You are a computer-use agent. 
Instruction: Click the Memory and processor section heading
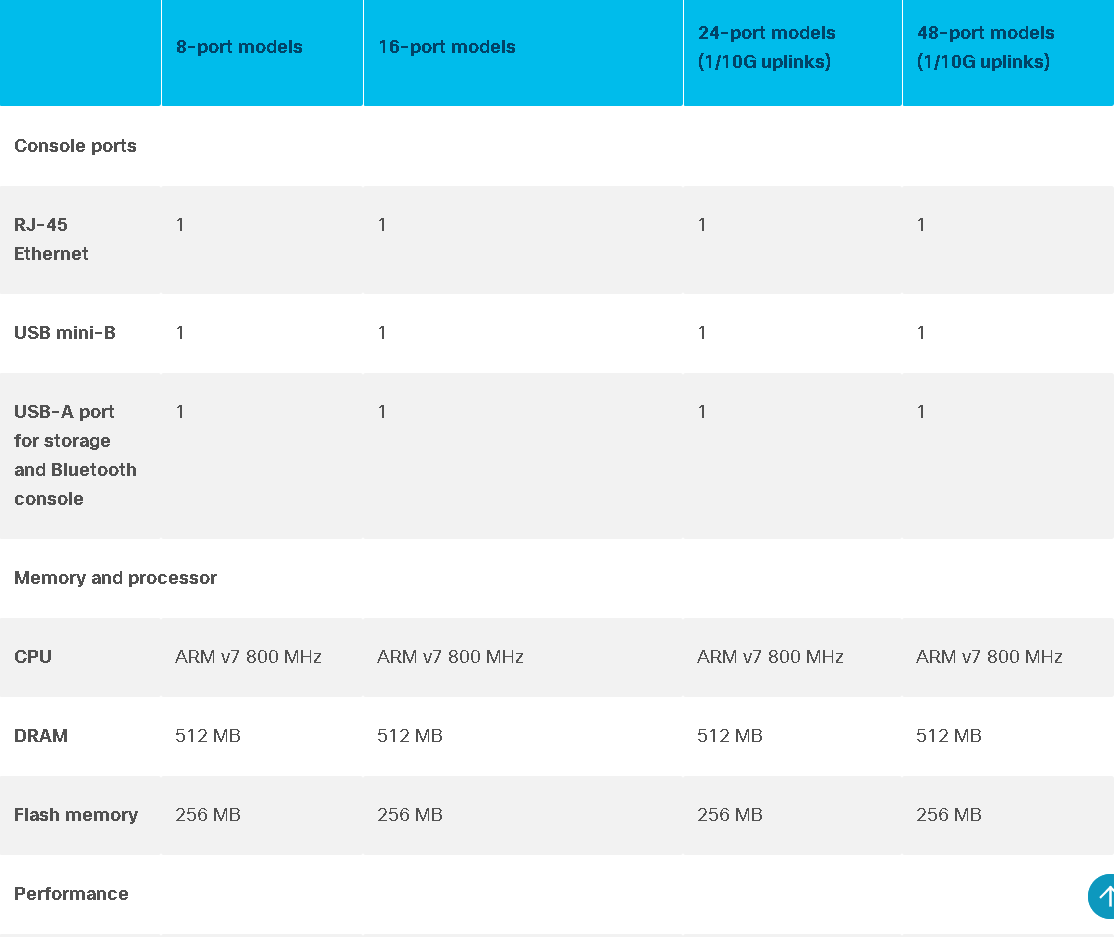coord(116,578)
